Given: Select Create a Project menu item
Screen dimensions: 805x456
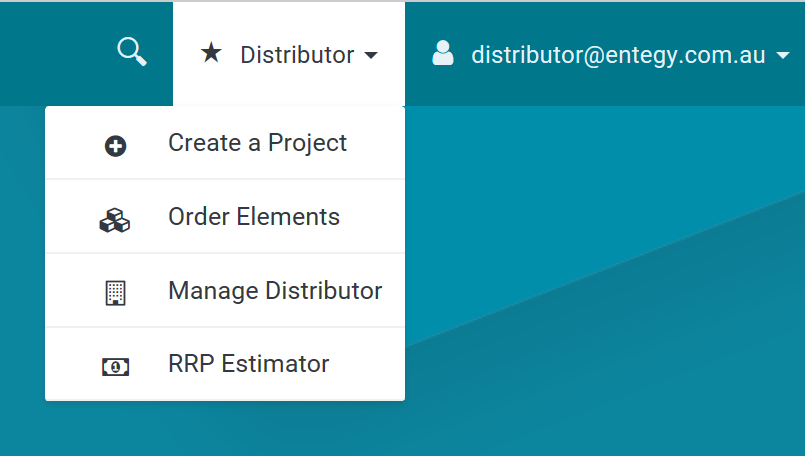Looking at the screenshot, I should (225, 143).
